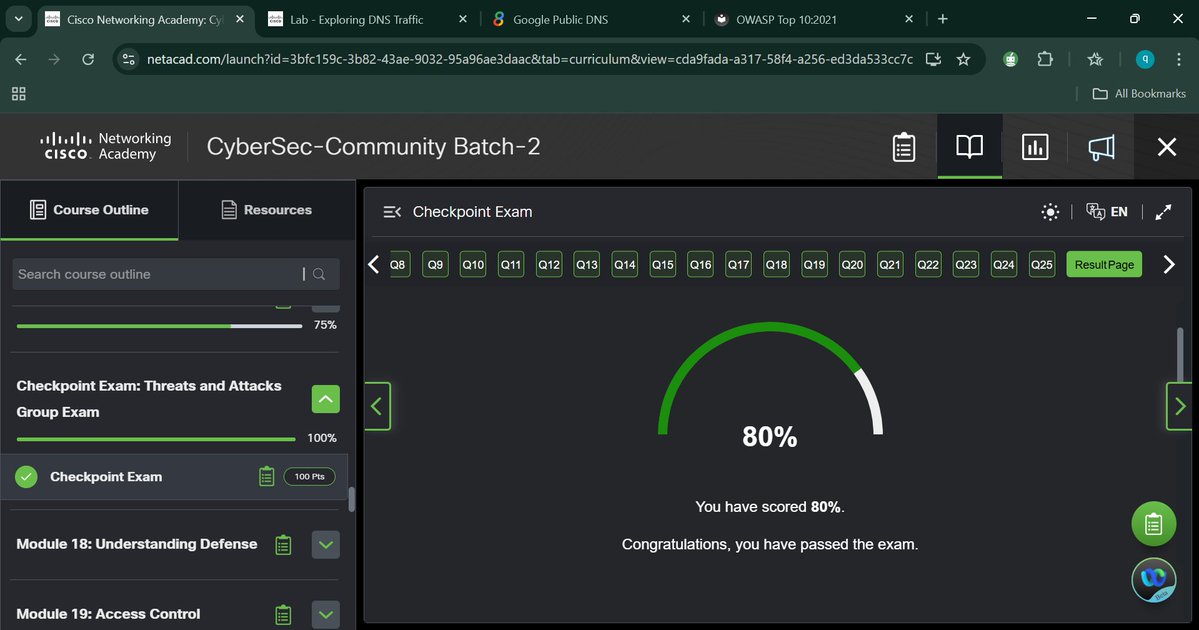This screenshot has height=630, width=1199.
Task: Reload the page with browser refresh icon
Action: pos(88,59)
